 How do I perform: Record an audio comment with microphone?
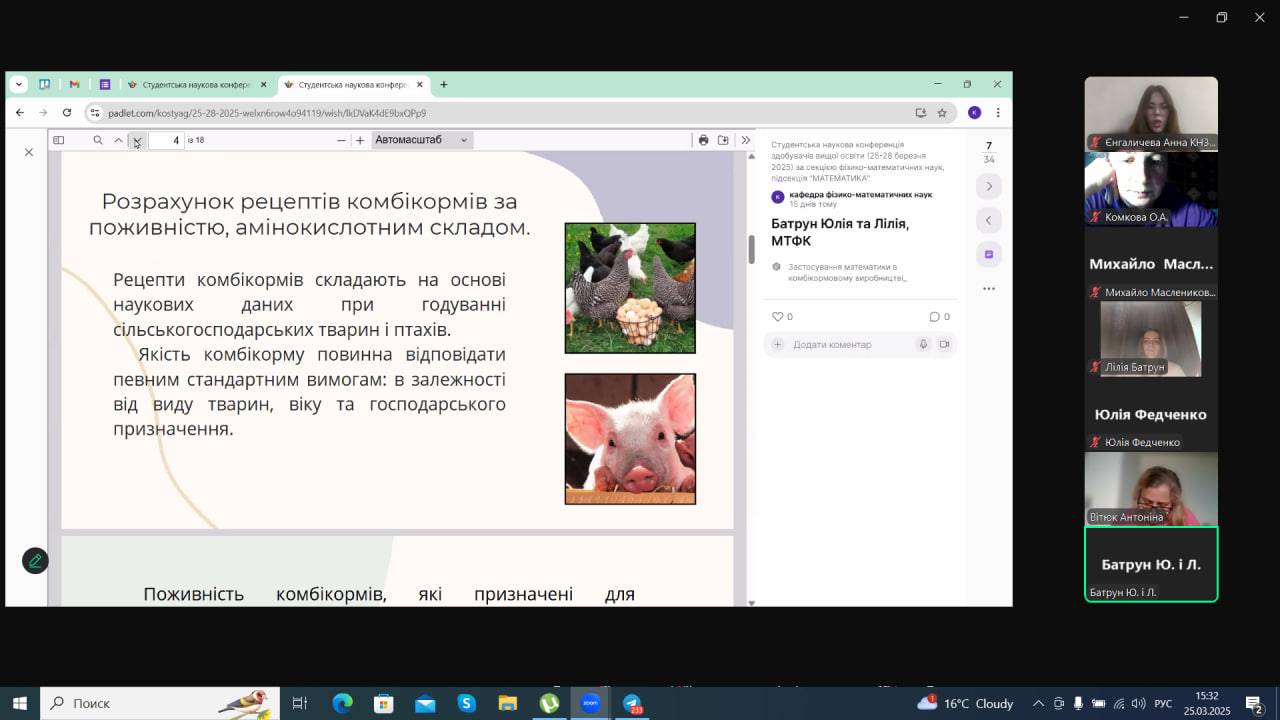(x=923, y=344)
